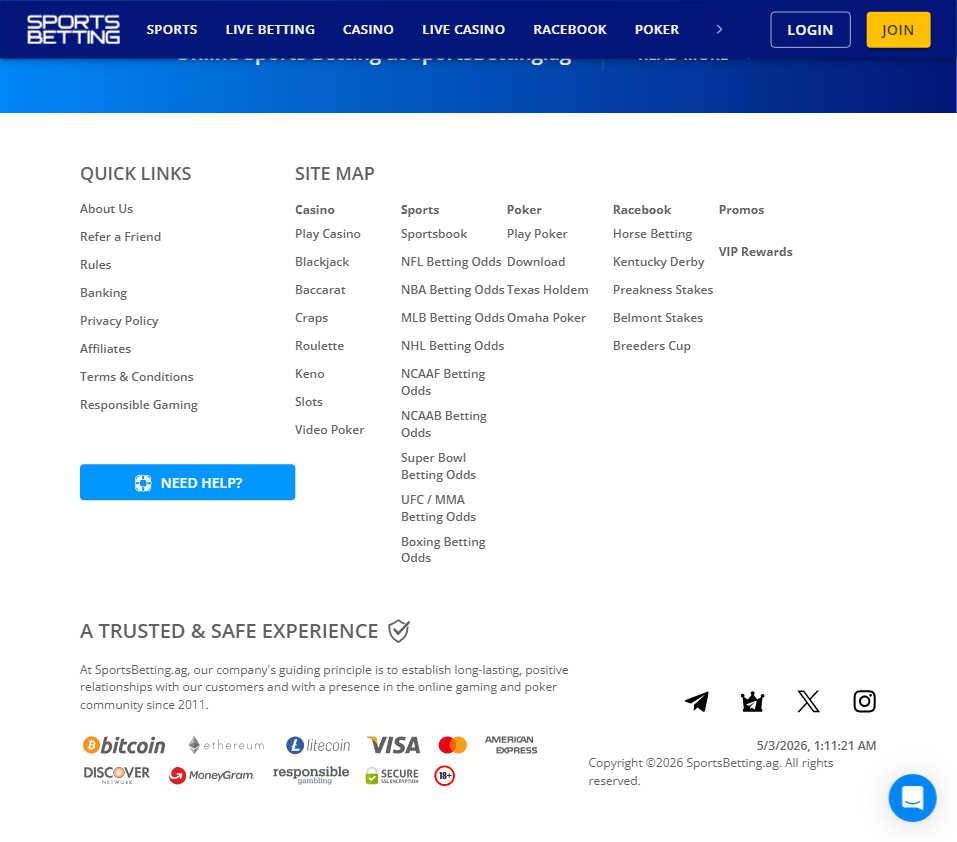The height and width of the screenshot is (842, 957).
Task: Open the Roulette link
Action: click(x=319, y=346)
